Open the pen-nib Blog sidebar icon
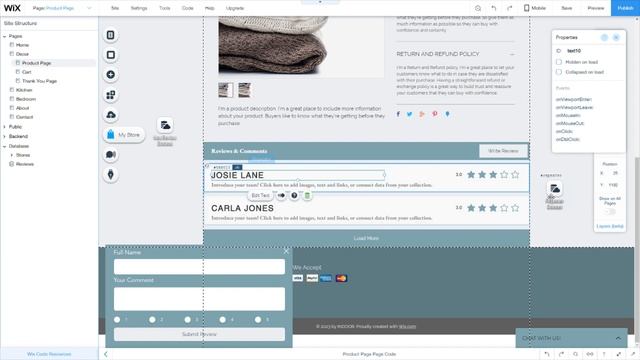640x360 pixels. [x=111, y=174]
